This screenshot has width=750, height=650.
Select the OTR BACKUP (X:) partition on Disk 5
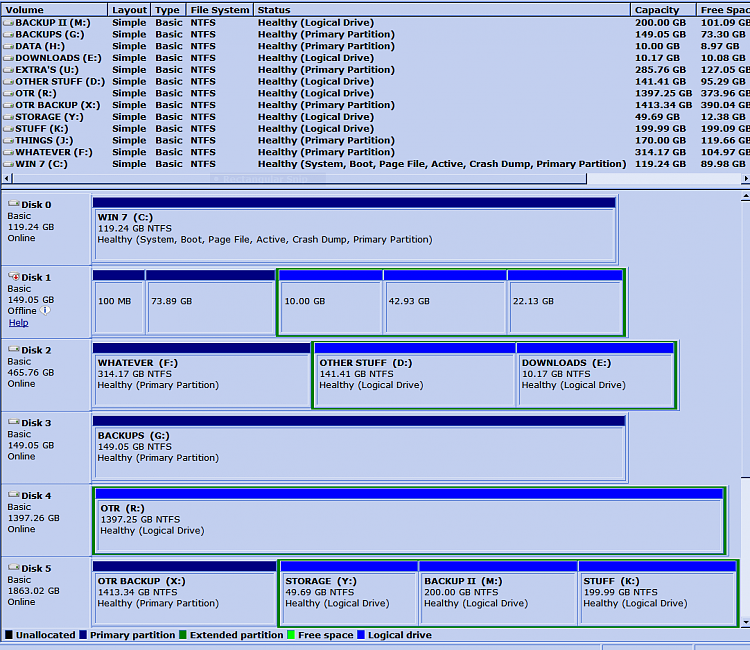[184, 593]
